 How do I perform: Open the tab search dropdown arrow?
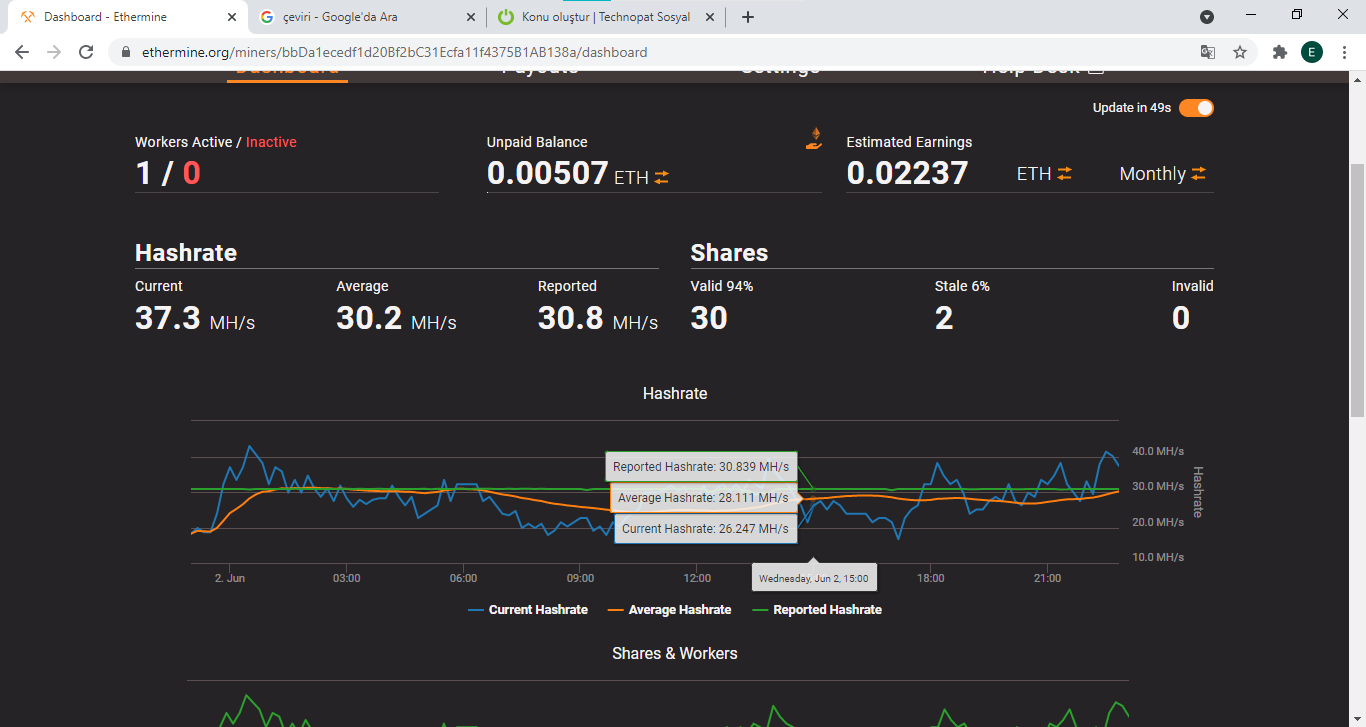click(x=1207, y=17)
